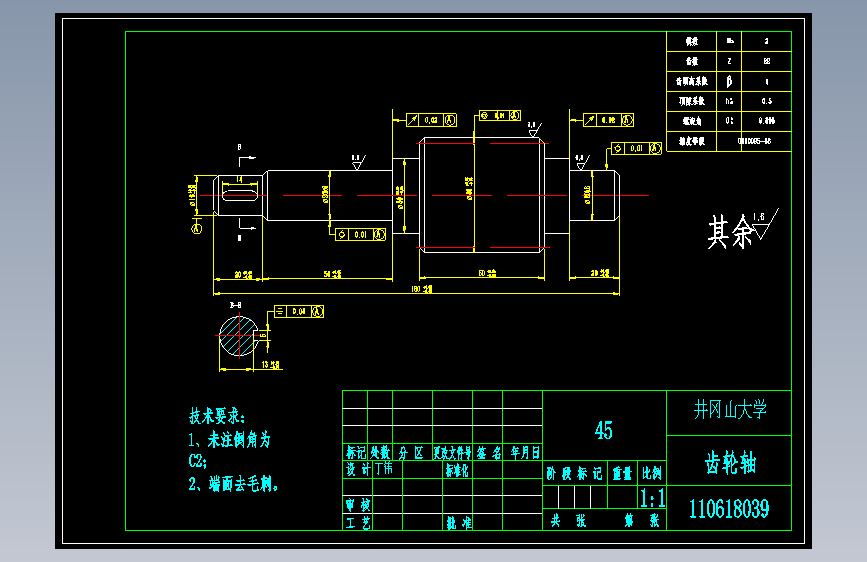Select the 其余 text label
867x562 pixels.
pos(730,231)
